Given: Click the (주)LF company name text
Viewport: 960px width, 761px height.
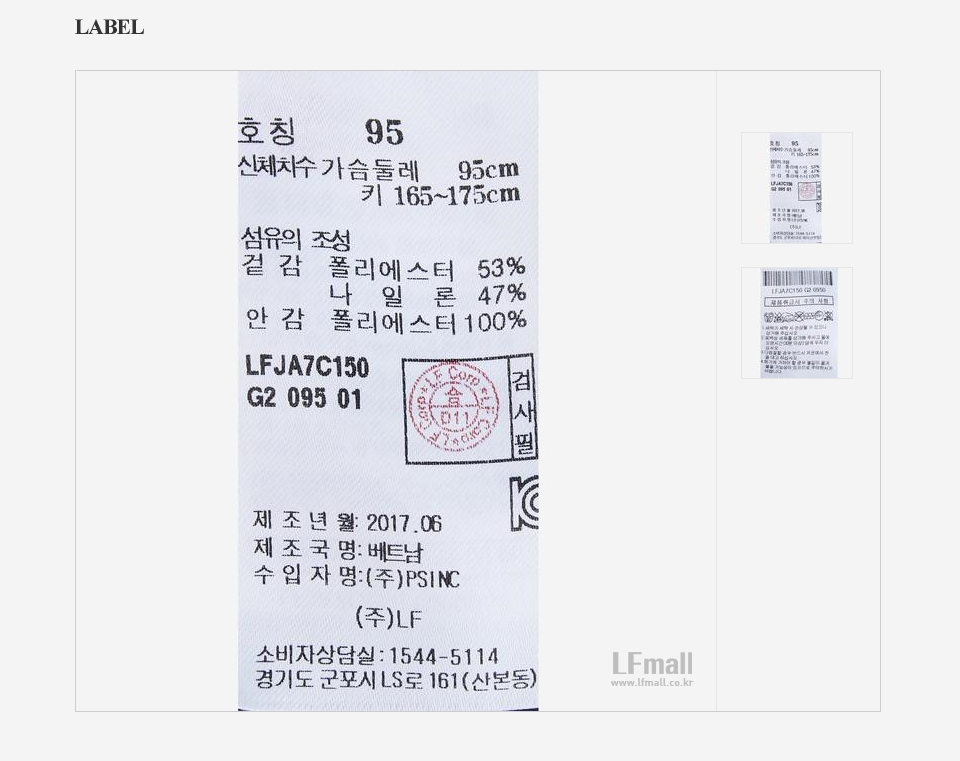Looking at the screenshot, I should [x=389, y=618].
